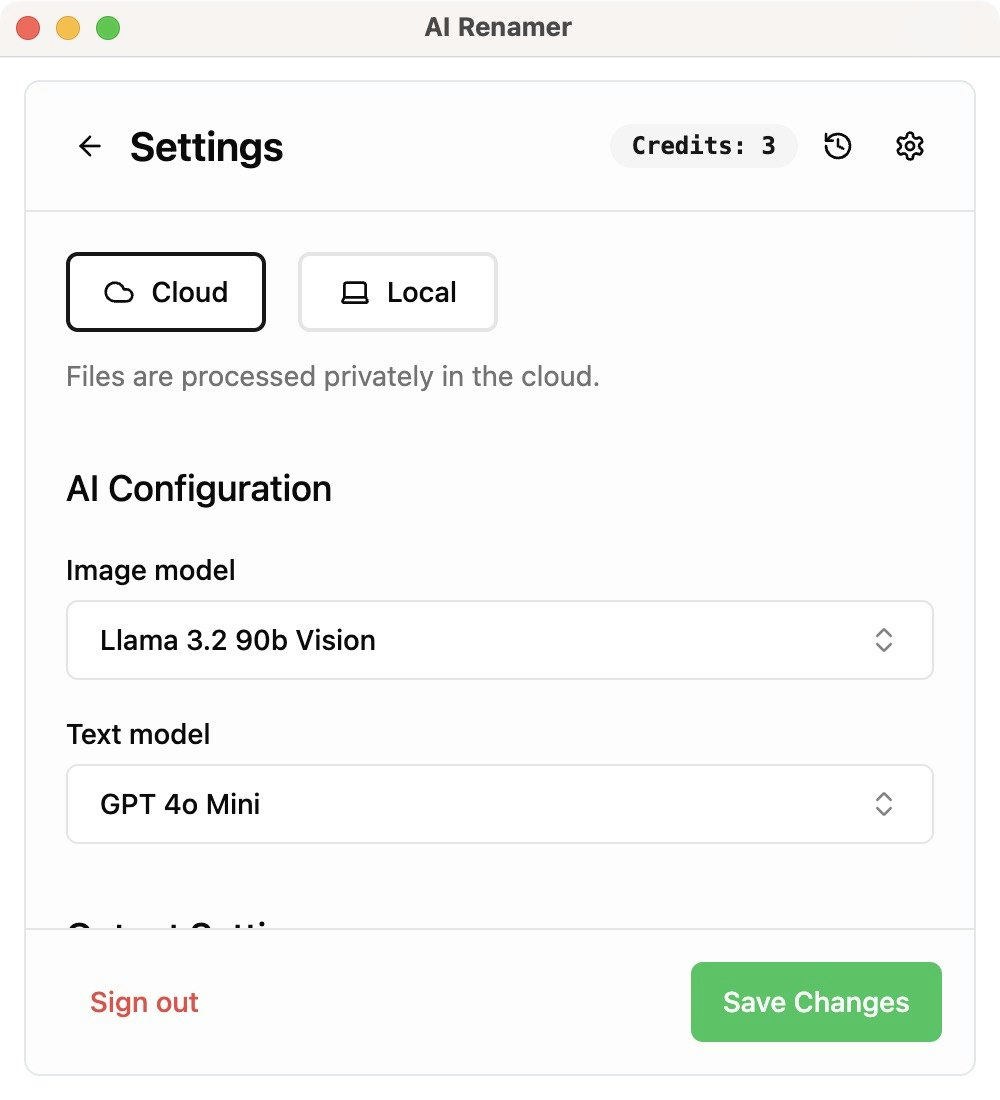Click the Settings page heading

(206, 147)
